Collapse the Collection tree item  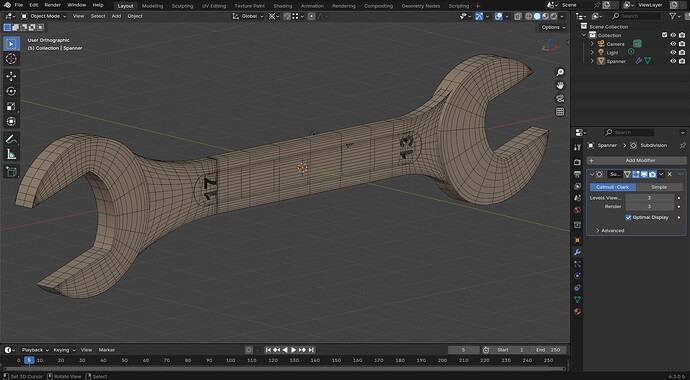point(584,35)
